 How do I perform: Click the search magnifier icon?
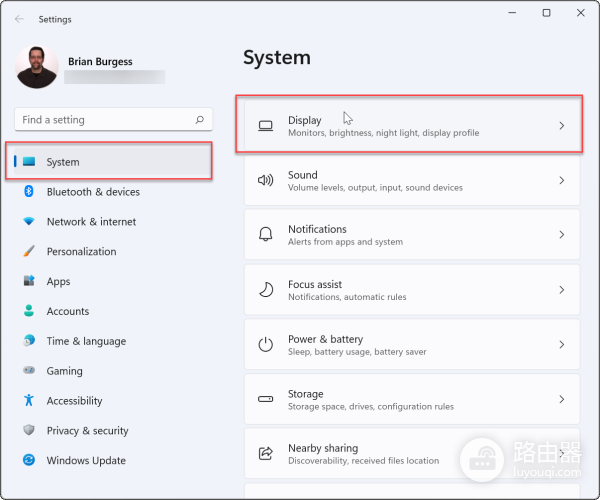(200, 120)
